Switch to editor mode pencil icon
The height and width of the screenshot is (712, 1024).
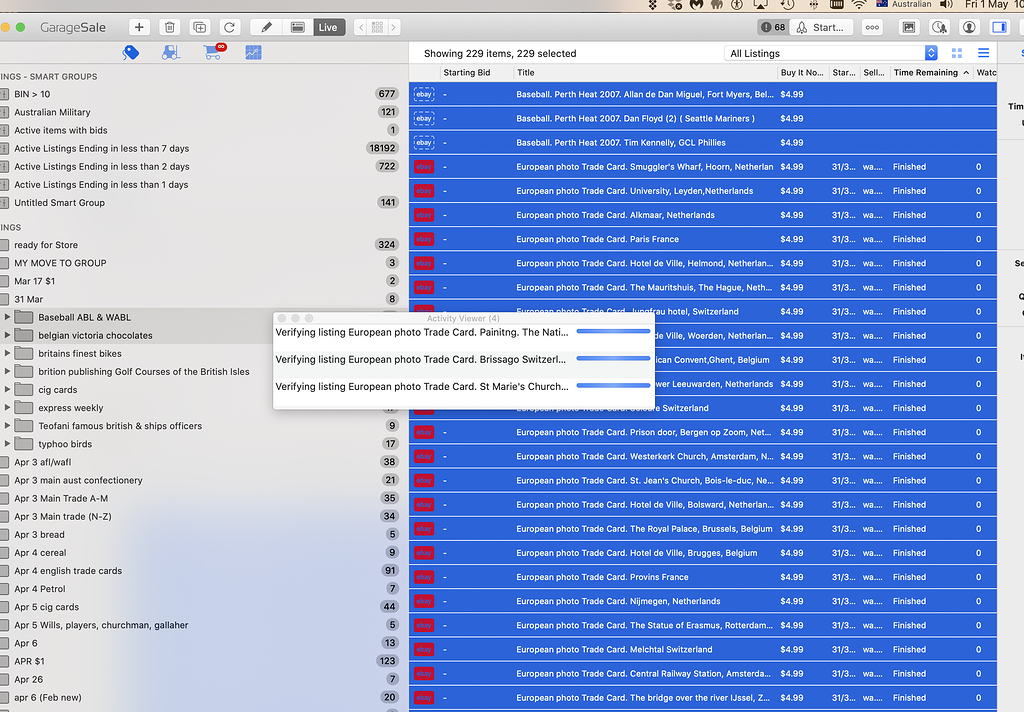click(266, 27)
